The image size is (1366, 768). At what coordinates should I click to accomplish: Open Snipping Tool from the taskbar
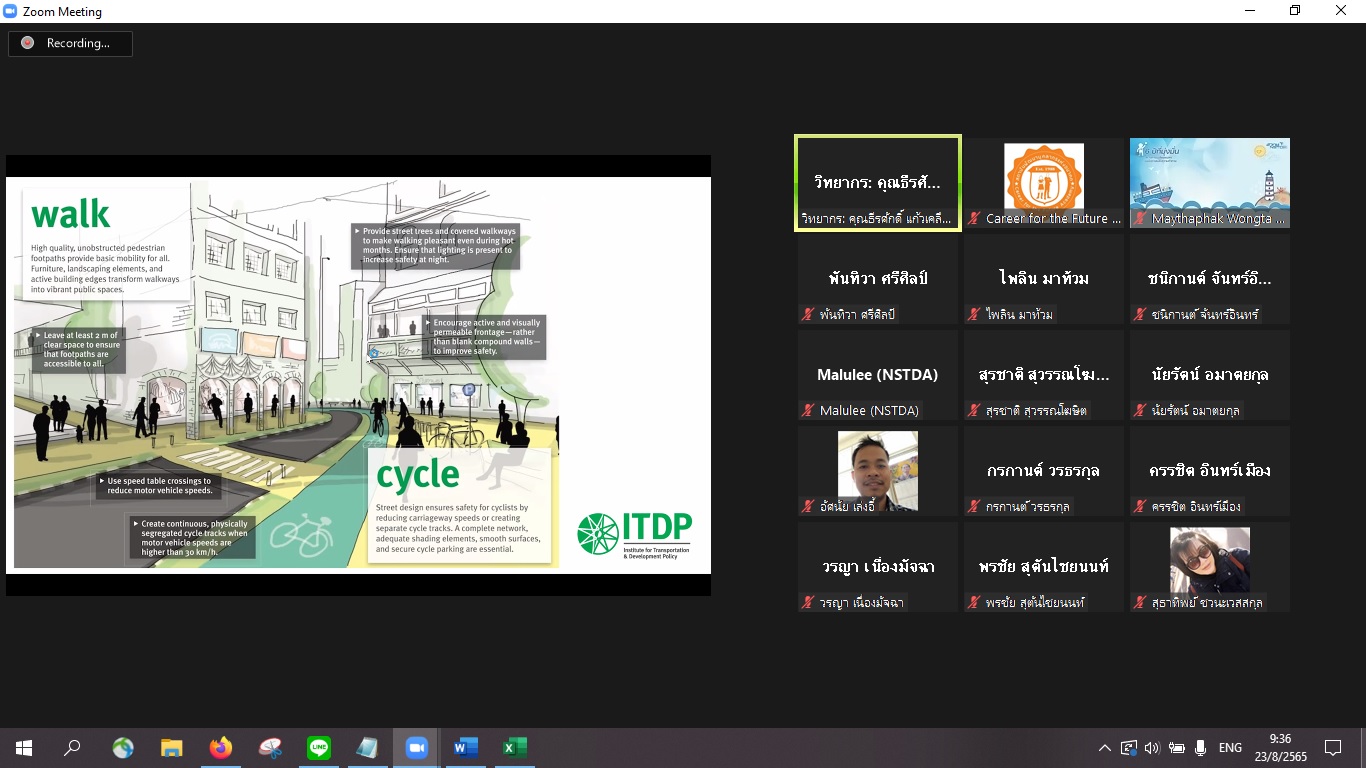270,748
